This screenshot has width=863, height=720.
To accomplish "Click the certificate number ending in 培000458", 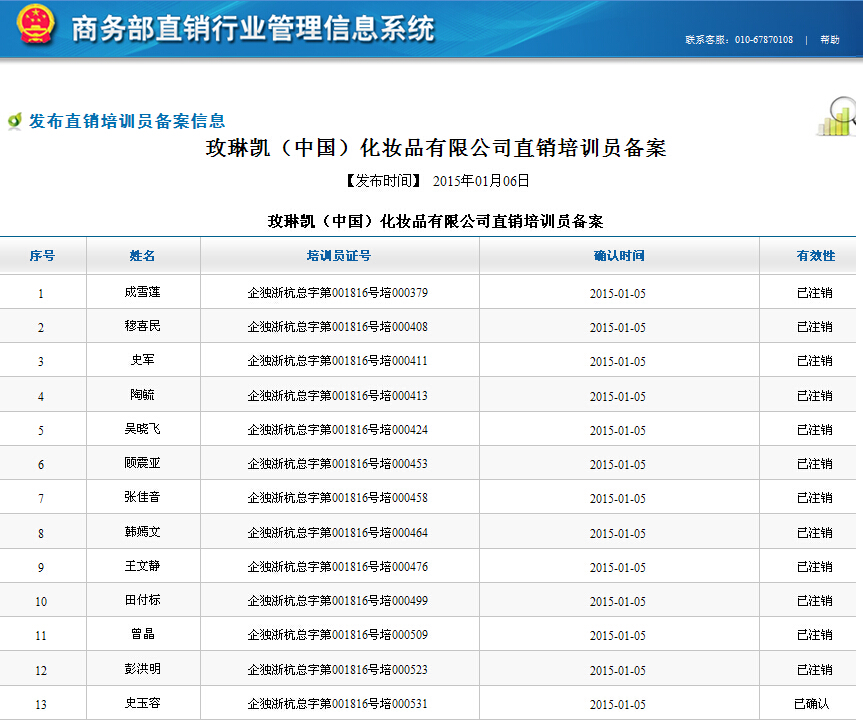I will click(337, 498).
